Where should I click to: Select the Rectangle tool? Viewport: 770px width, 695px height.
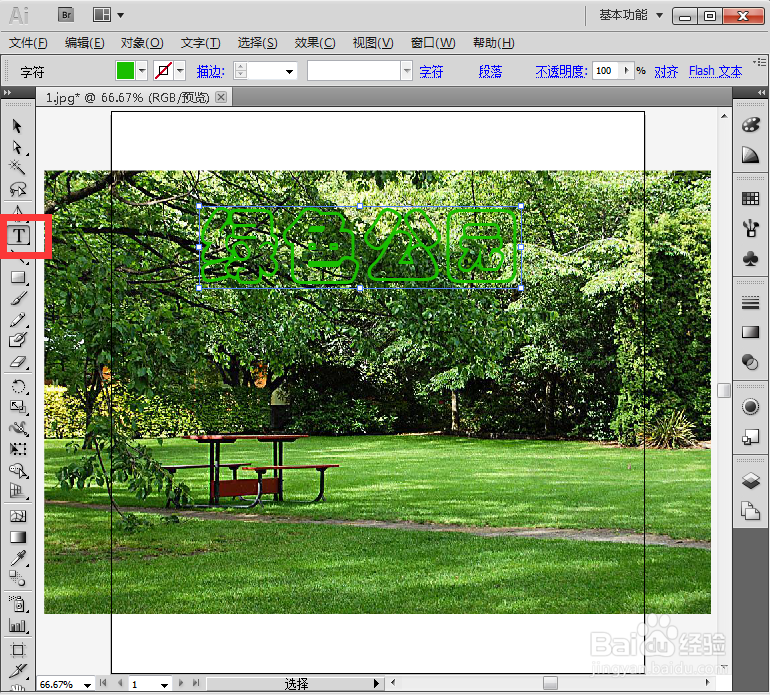(18, 278)
